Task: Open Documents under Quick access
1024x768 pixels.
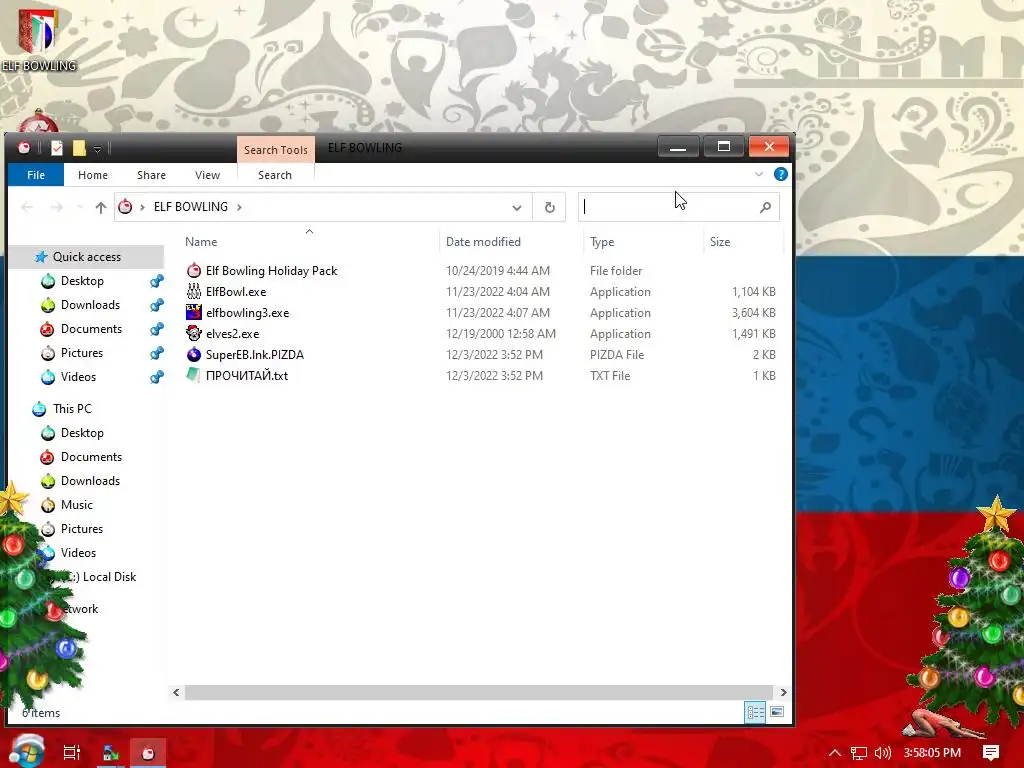Action: [91, 329]
